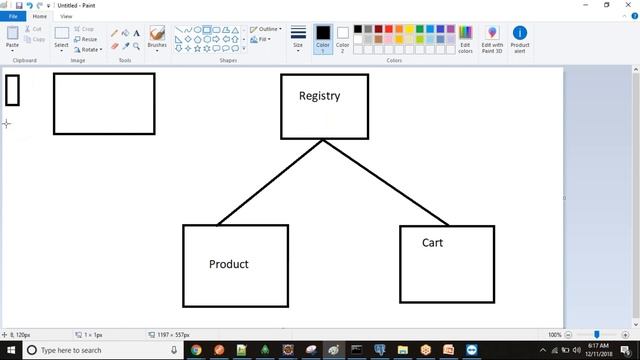Pick the purple color swatch

point(451,29)
